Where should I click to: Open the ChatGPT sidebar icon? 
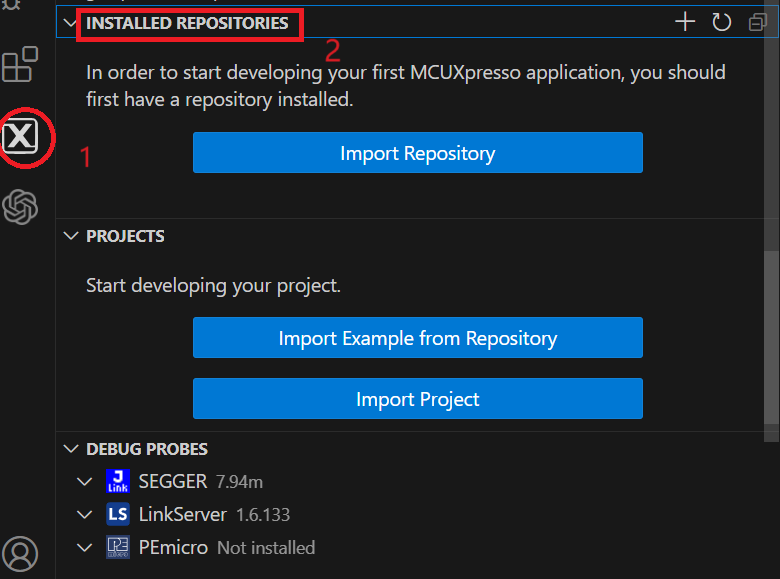coord(21,207)
